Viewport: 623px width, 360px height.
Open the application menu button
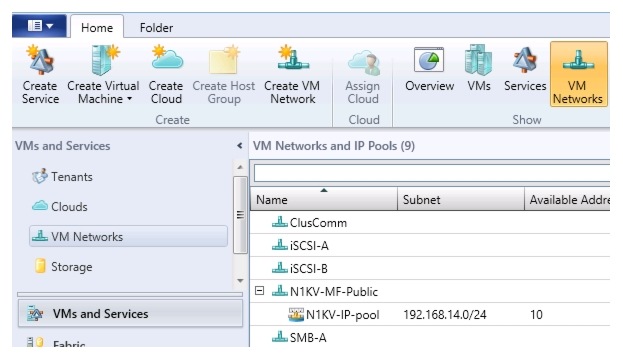click(x=39, y=26)
